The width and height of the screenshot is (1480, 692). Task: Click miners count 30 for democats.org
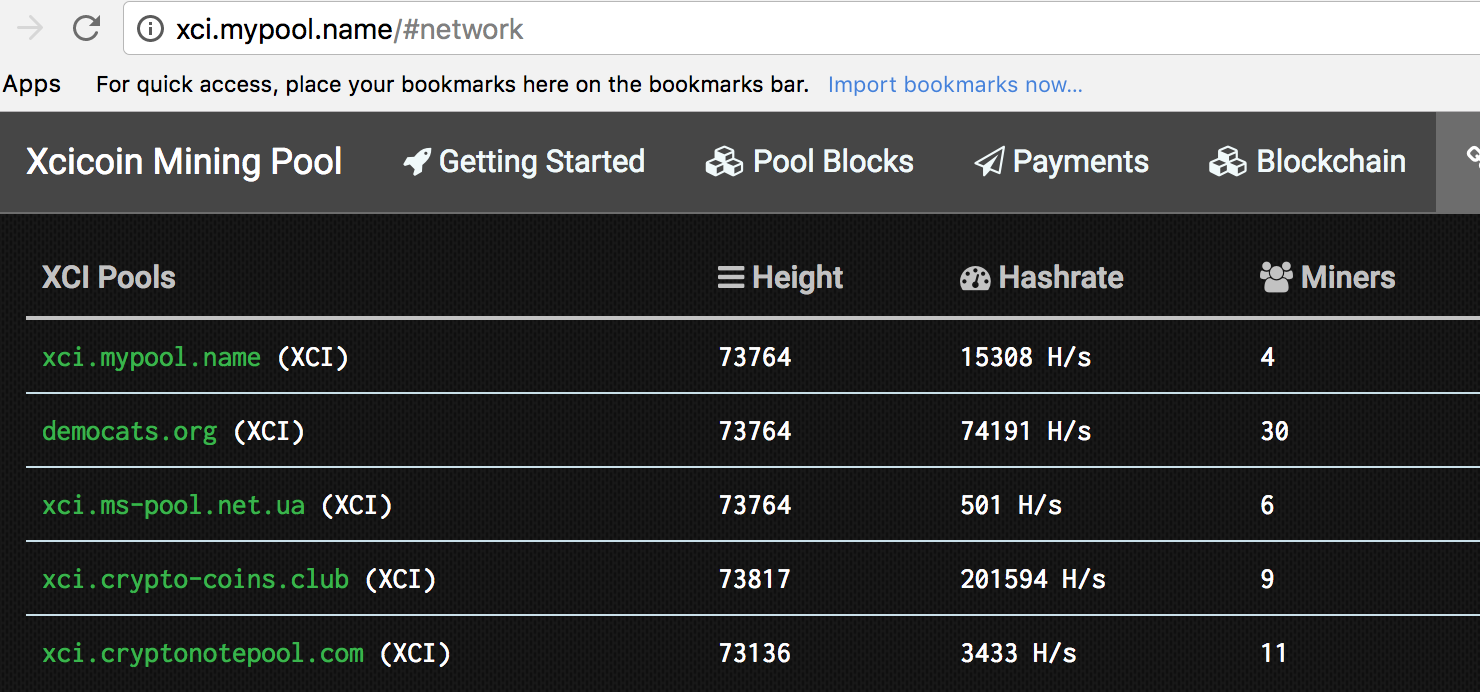coord(1275,431)
